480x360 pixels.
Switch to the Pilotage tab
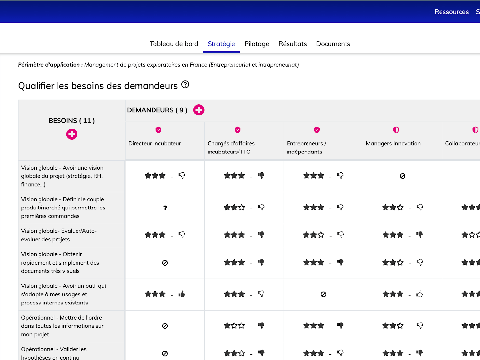pyautogui.click(x=257, y=44)
